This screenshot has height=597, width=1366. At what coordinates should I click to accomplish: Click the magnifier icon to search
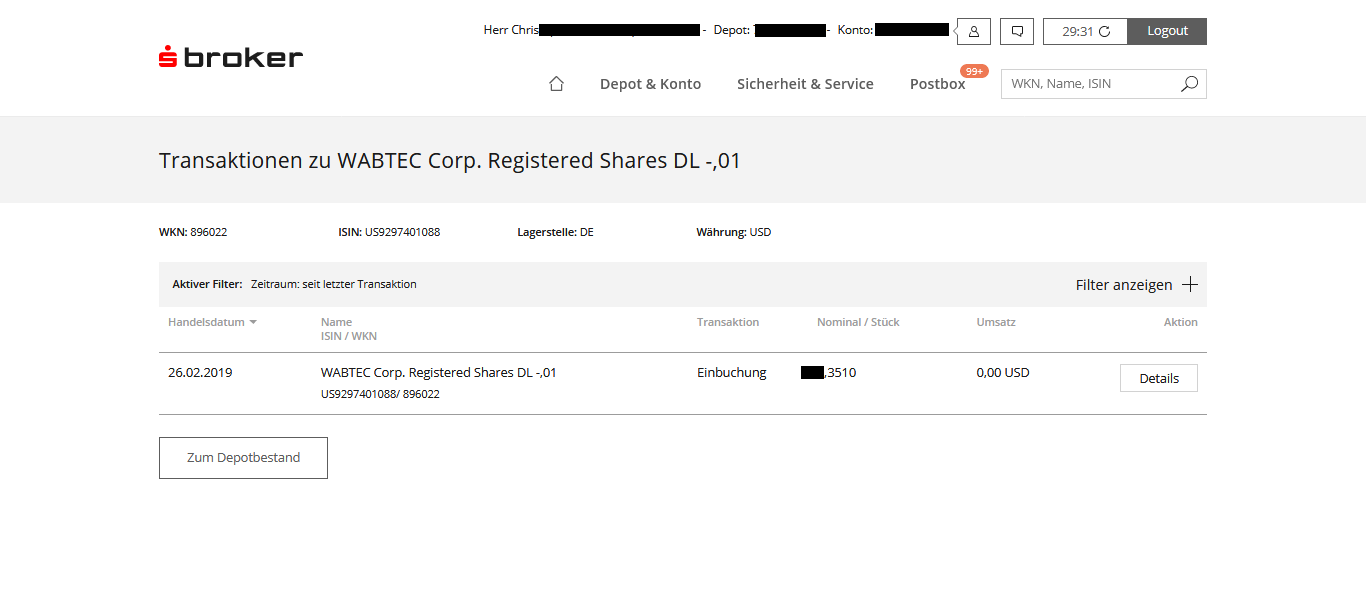[1189, 84]
